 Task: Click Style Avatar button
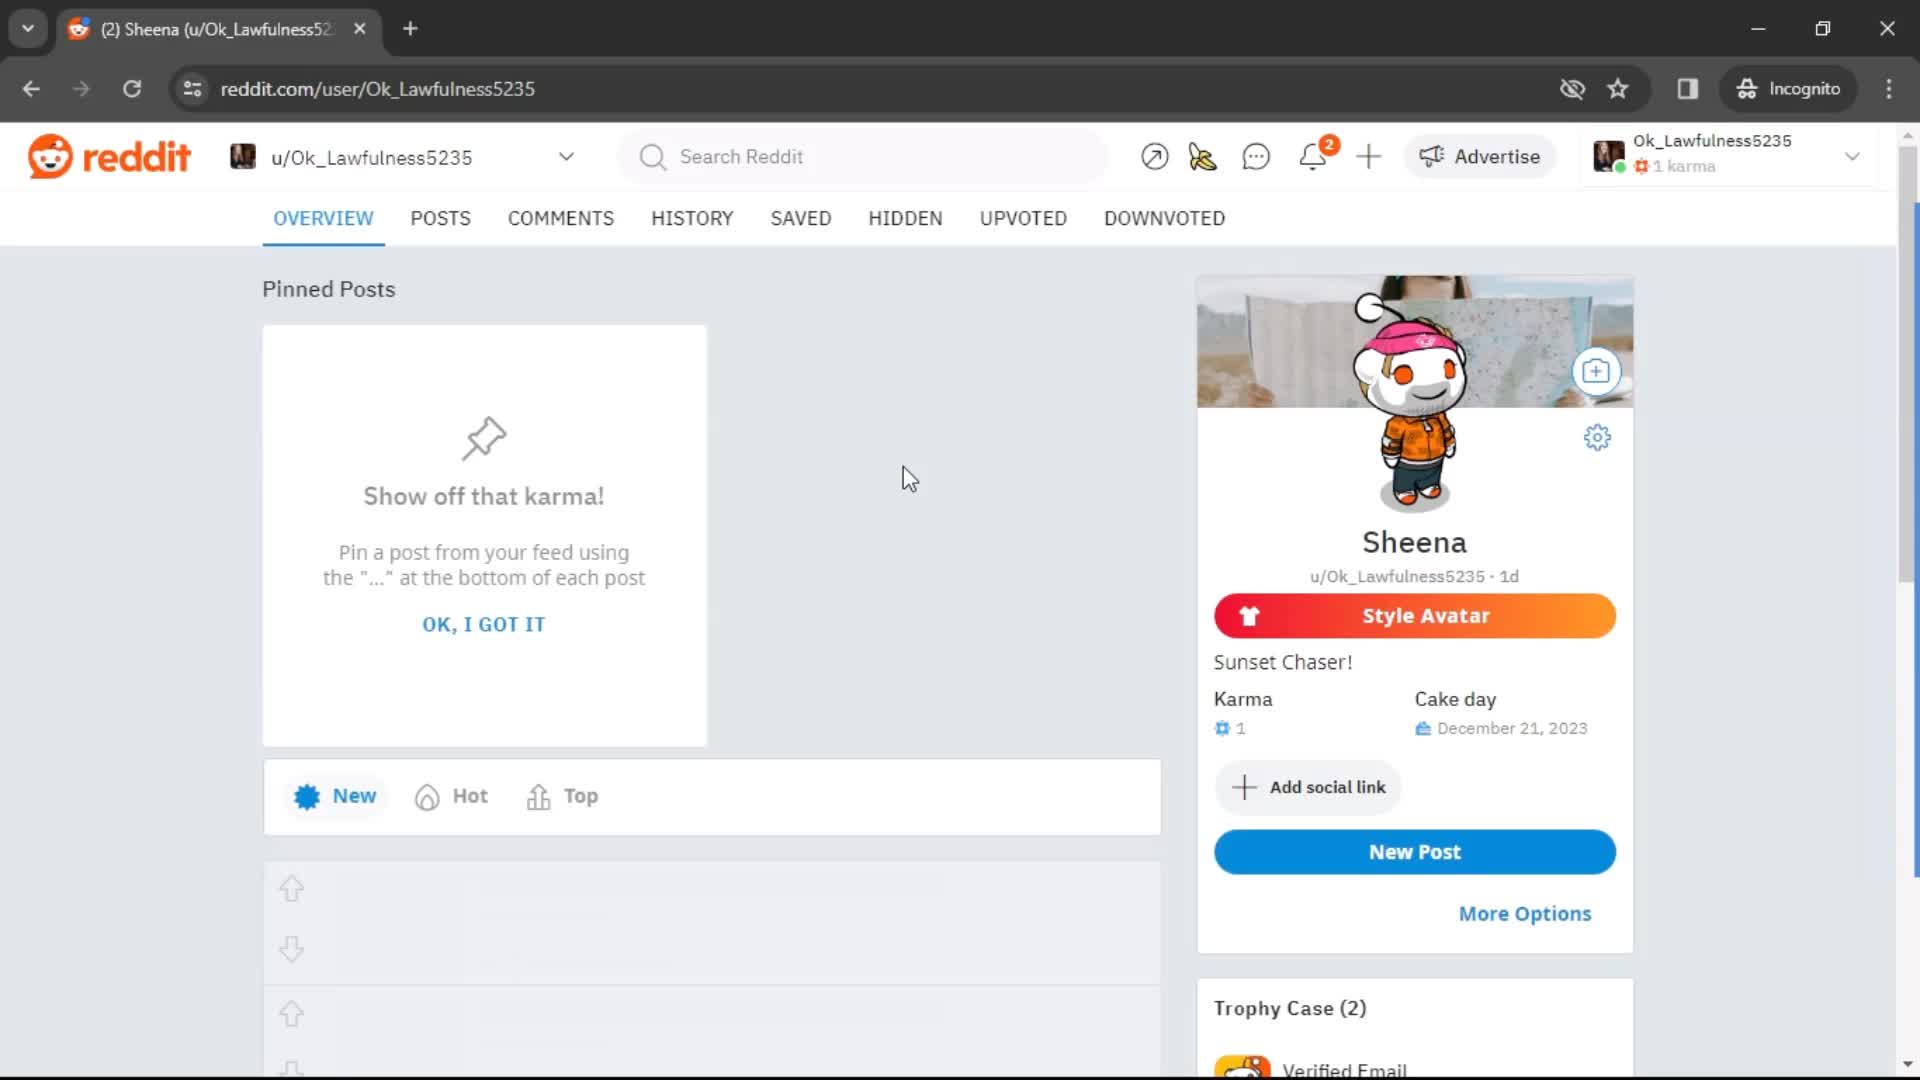click(x=1414, y=616)
